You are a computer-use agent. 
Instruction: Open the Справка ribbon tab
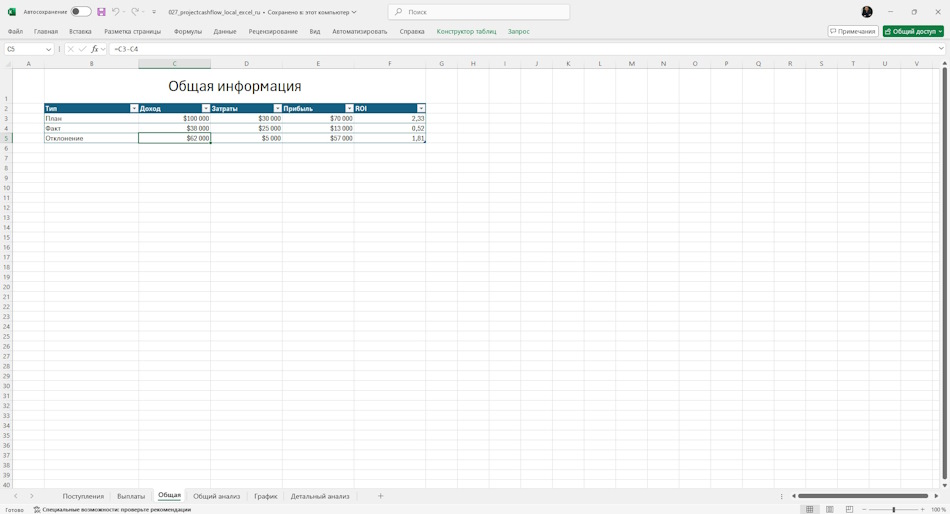pos(412,32)
